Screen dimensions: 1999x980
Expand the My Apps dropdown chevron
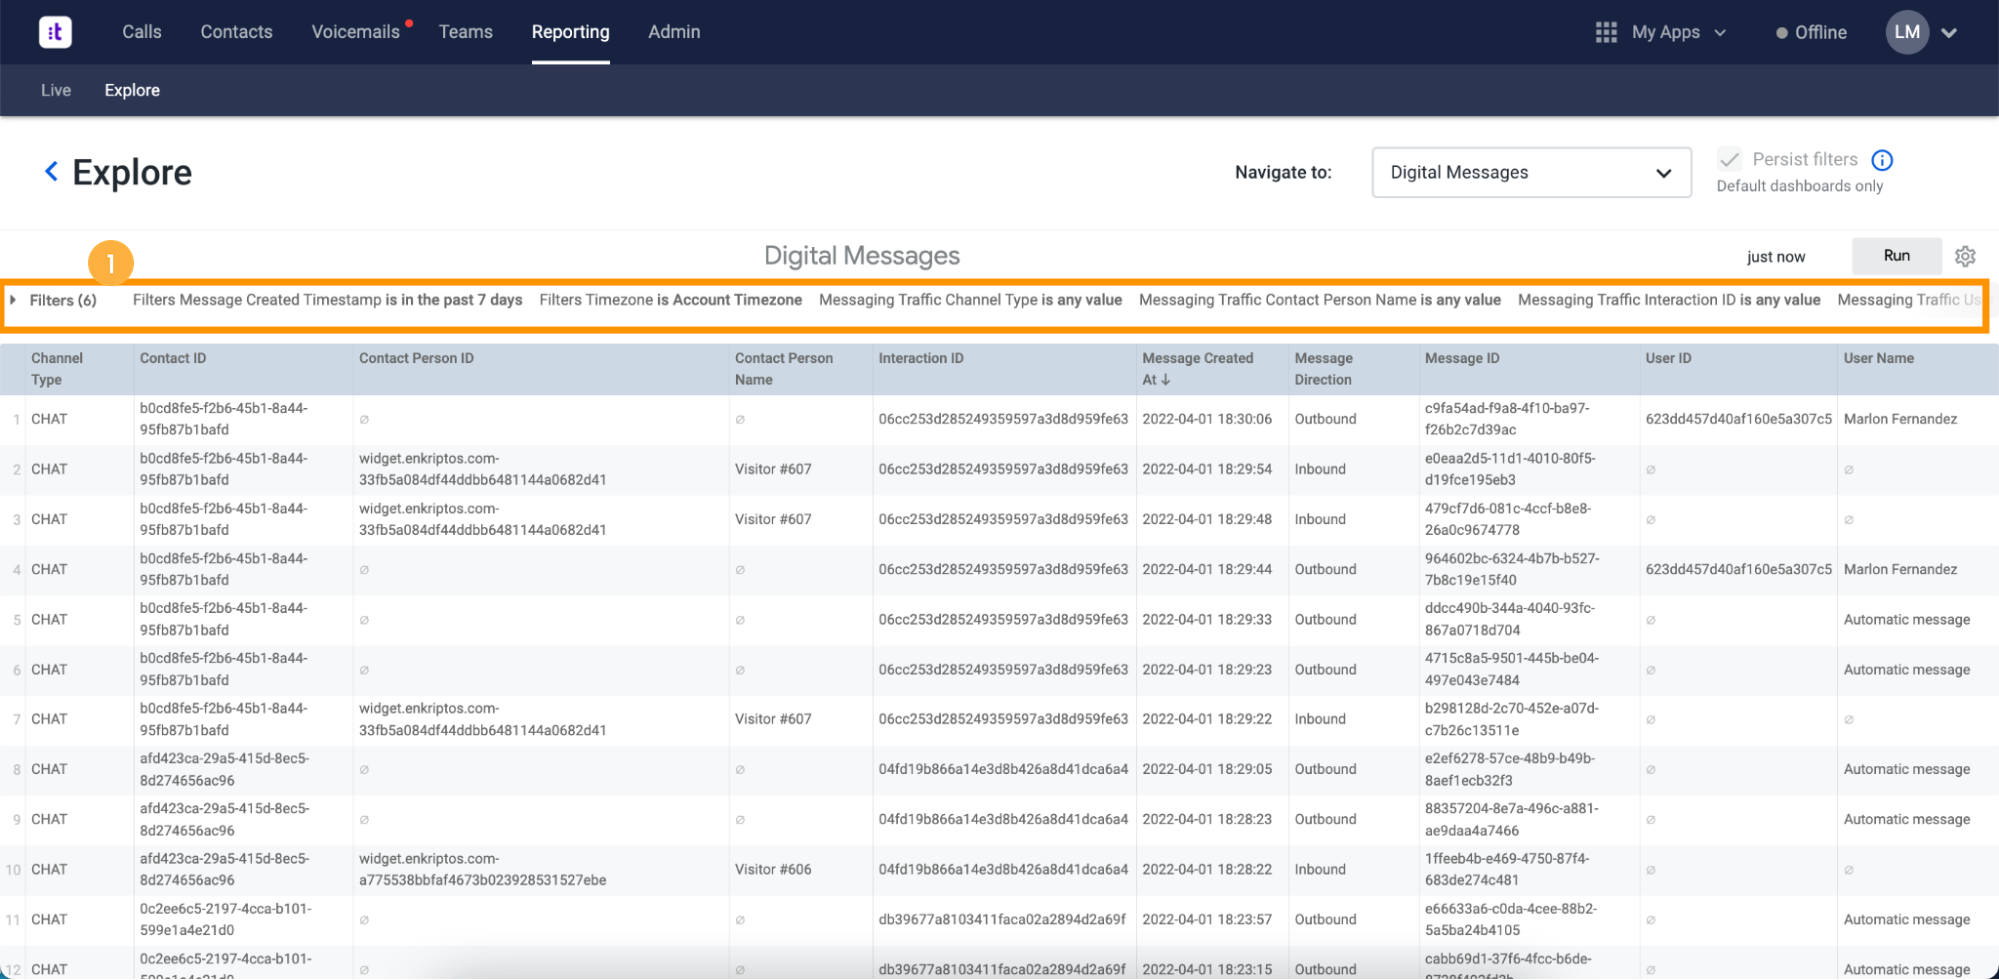pos(1720,32)
